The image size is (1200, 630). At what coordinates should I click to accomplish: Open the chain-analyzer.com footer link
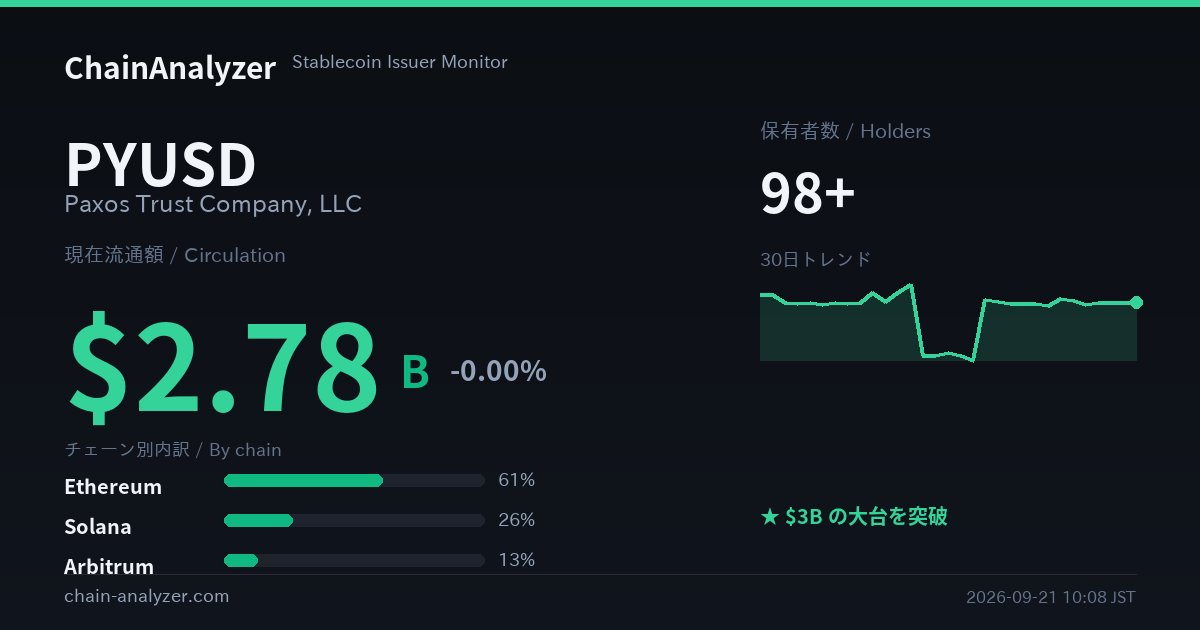[146, 596]
